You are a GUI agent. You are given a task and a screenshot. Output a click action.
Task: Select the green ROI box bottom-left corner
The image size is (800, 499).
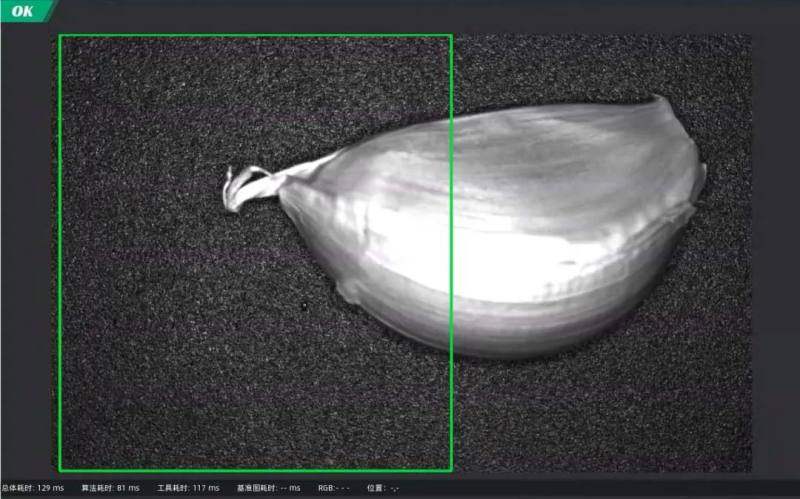coord(60,470)
